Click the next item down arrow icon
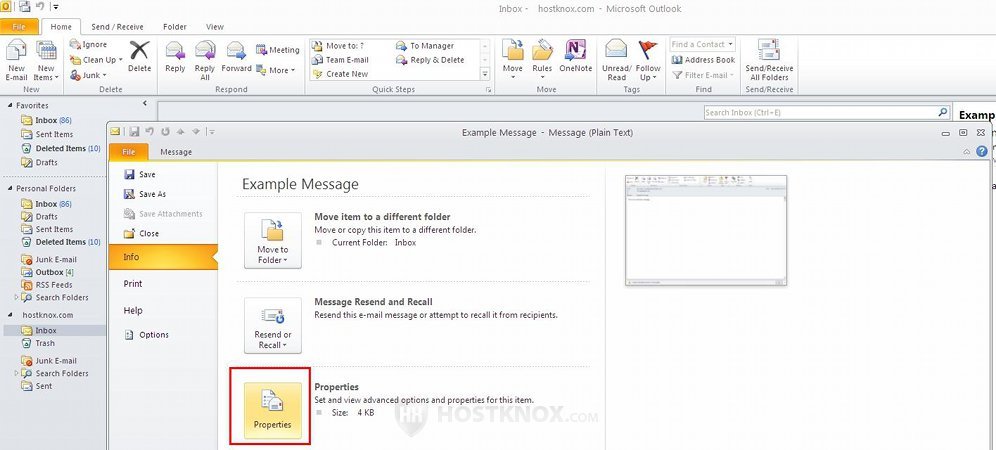The width and height of the screenshot is (996, 450). [196, 132]
